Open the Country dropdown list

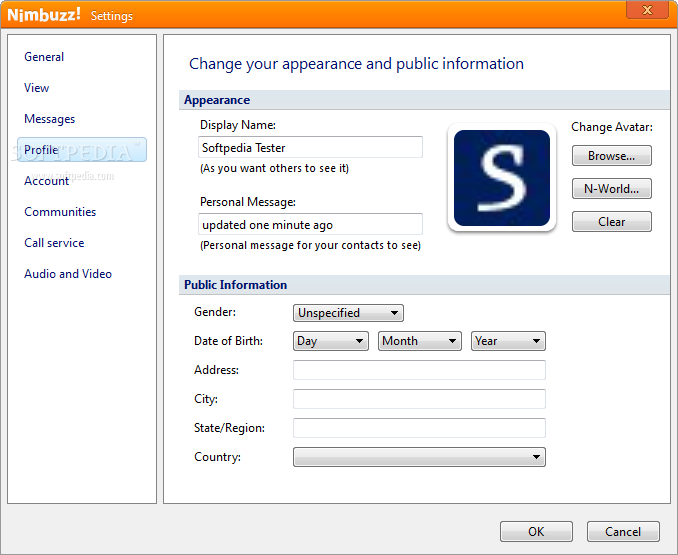point(419,457)
